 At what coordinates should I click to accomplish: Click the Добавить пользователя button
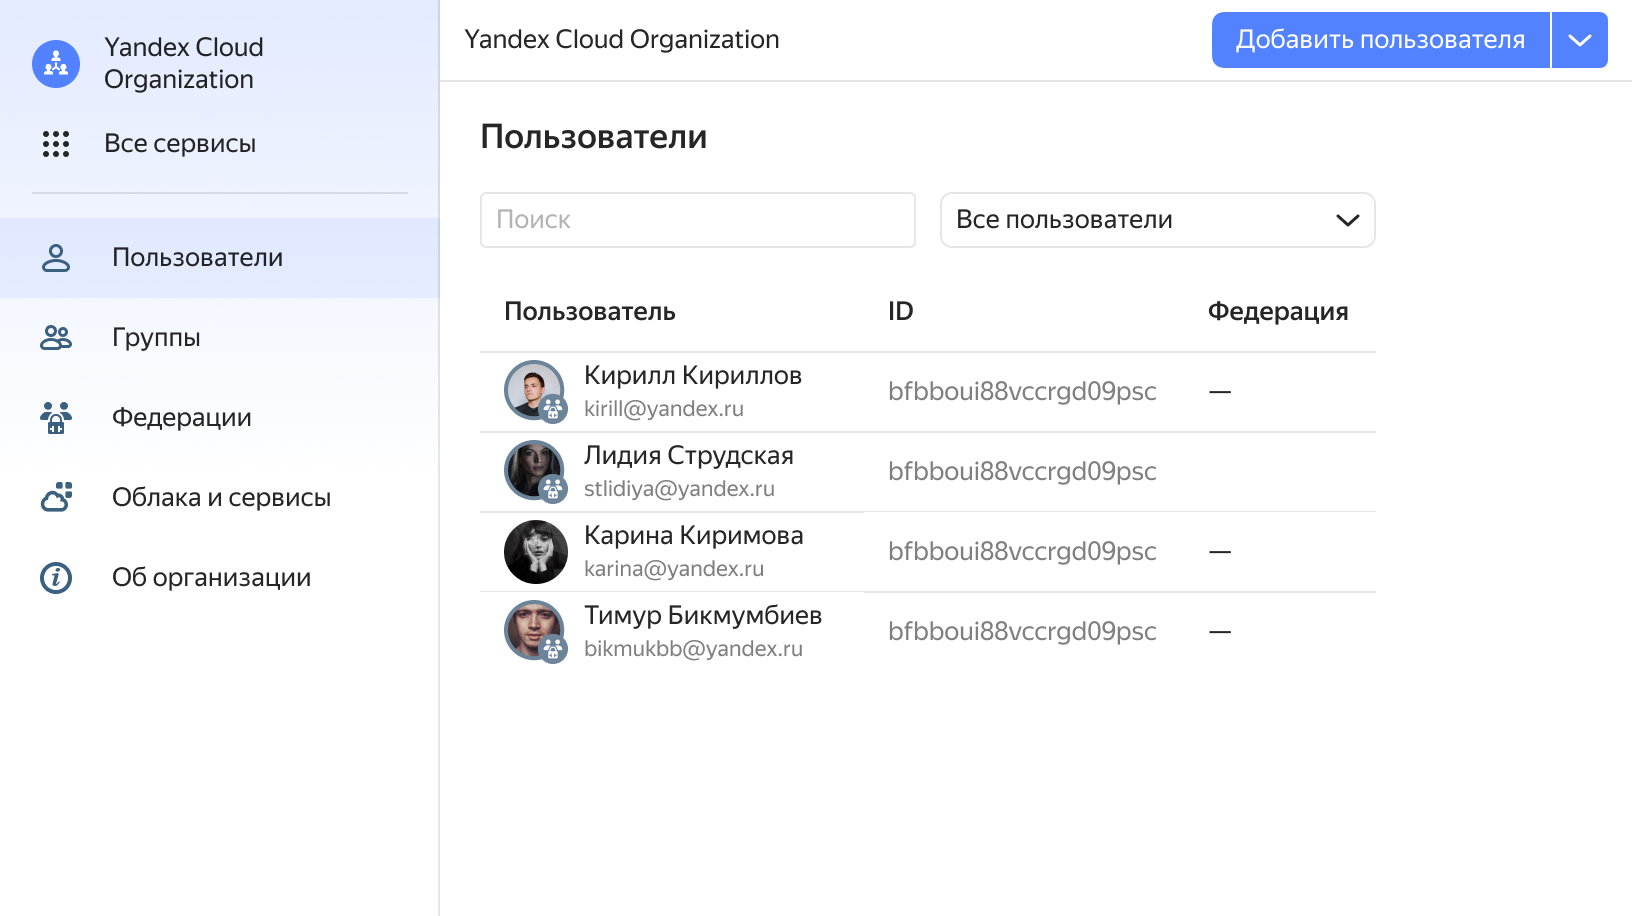click(1380, 40)
